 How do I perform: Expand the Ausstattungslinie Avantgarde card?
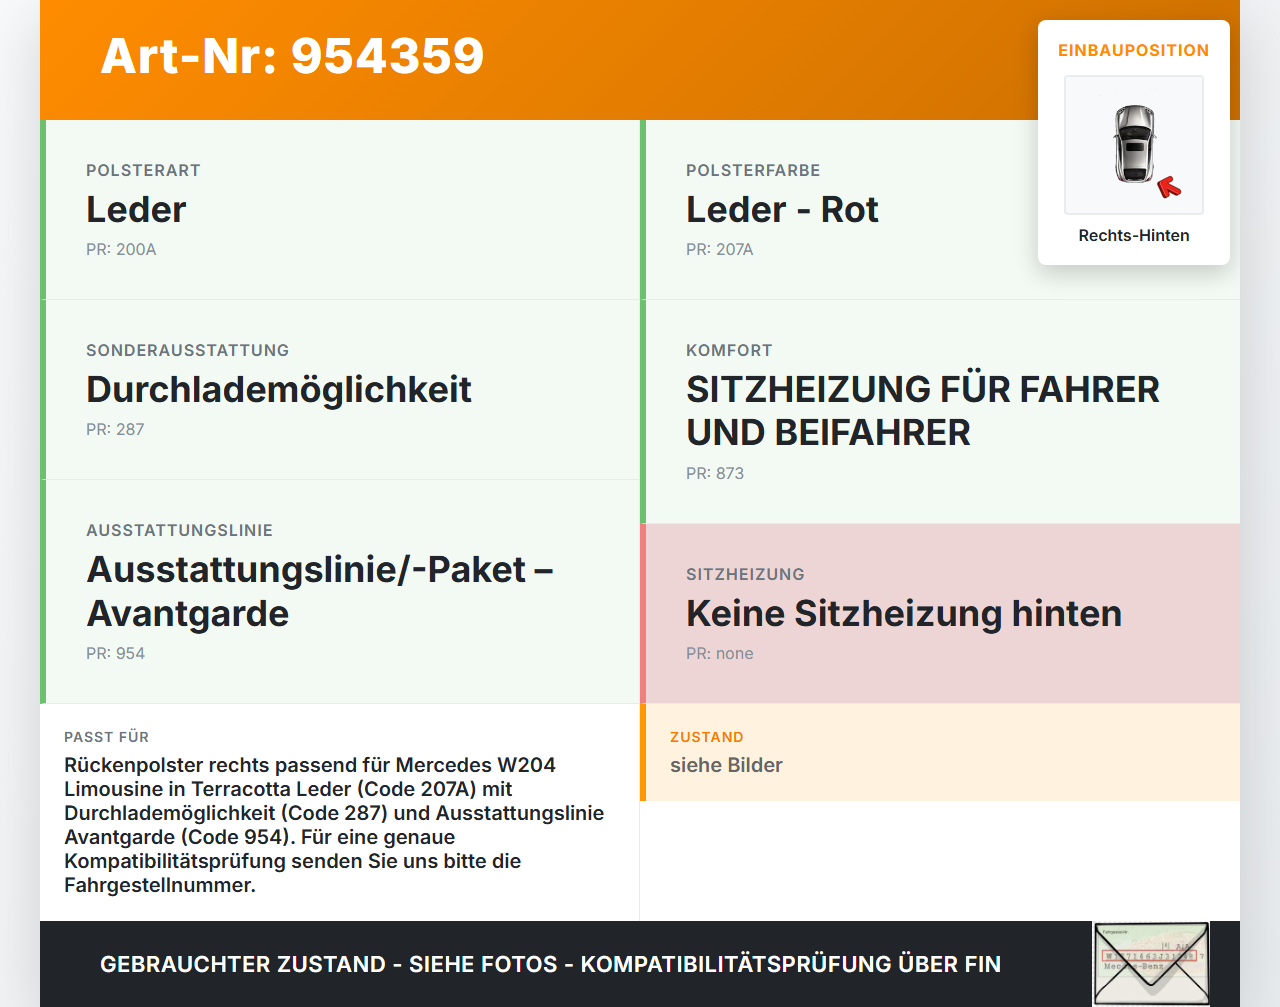click(x=340, y=591)
